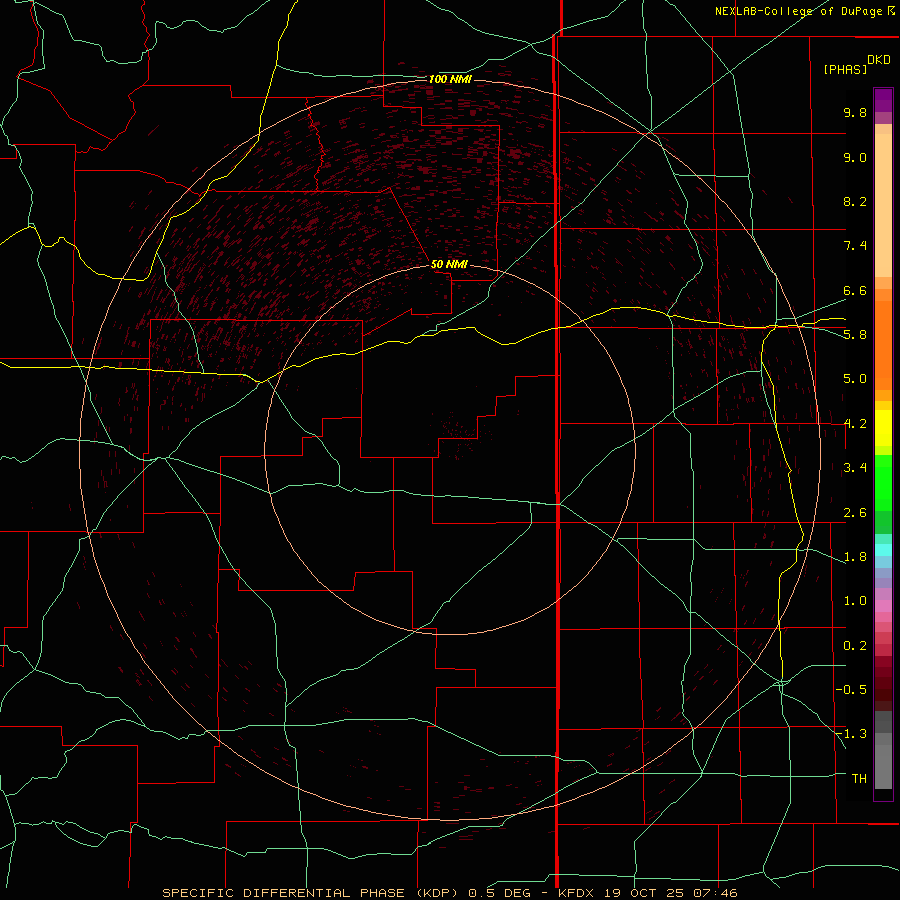This screenshot has height=900, width=900.
Task: Click the 4.2 value on color scale
Action: point(855,424)
